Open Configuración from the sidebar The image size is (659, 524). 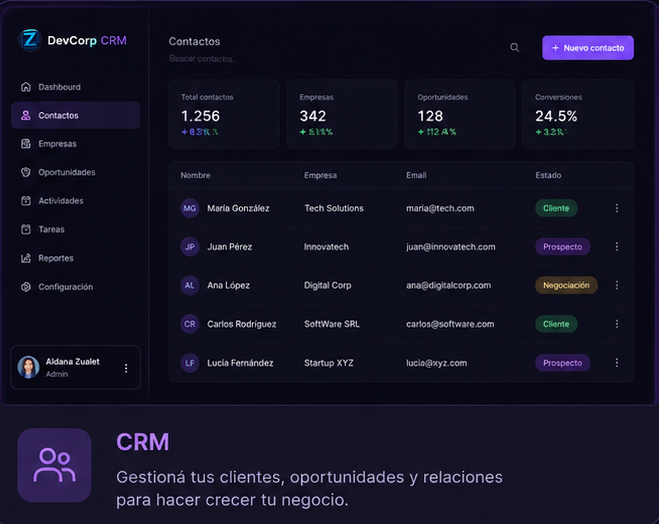[x=76, y=287]
